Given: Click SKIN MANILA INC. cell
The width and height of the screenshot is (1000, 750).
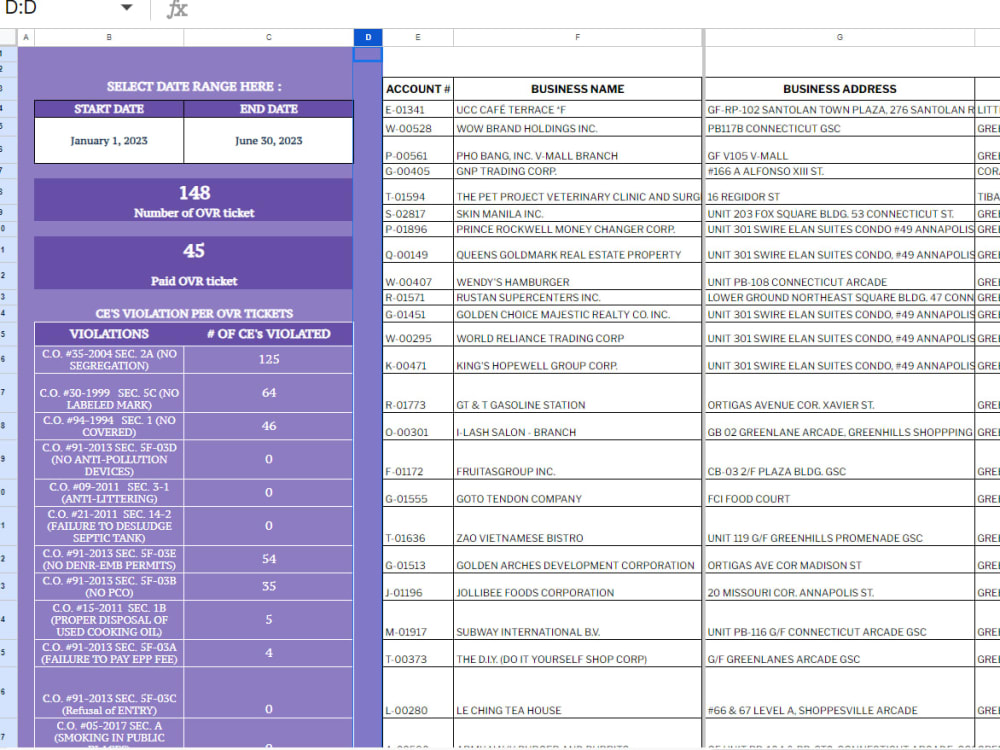Looking at the screenshot, I should click(578, 214).
